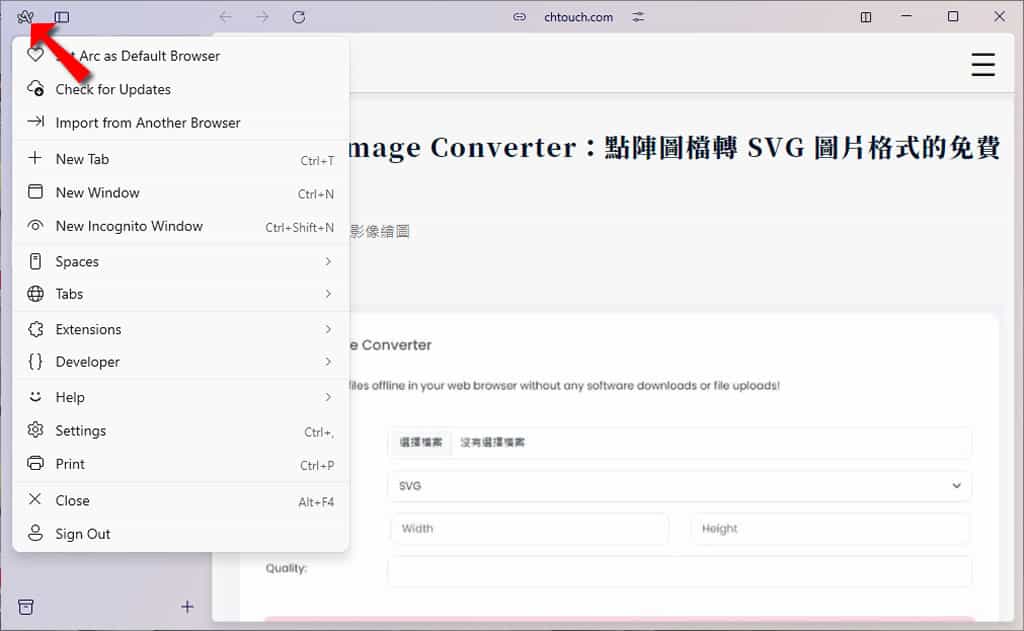Screen dimensions: 1024x631
Task: Open the archive icon in sidebar bottom
Action: (26, 607)
